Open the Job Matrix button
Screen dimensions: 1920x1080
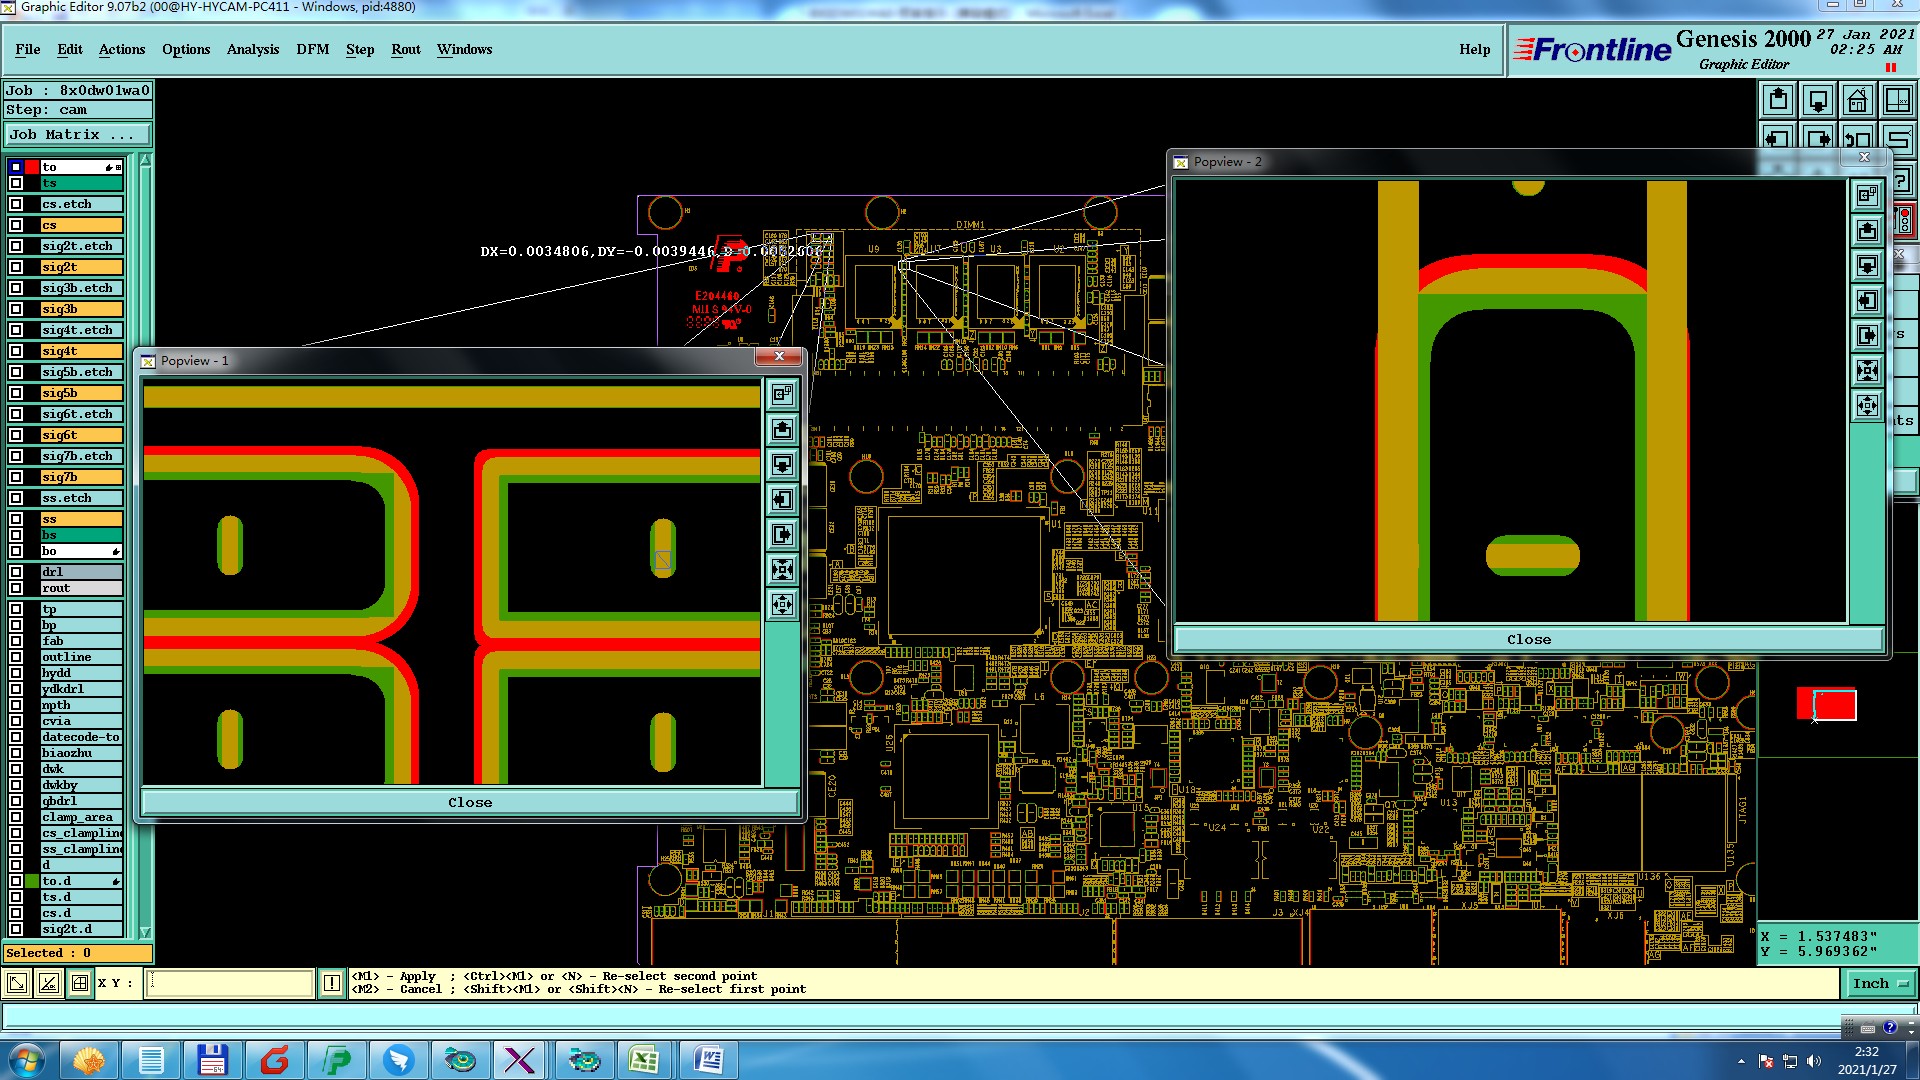tap(78, 134)
